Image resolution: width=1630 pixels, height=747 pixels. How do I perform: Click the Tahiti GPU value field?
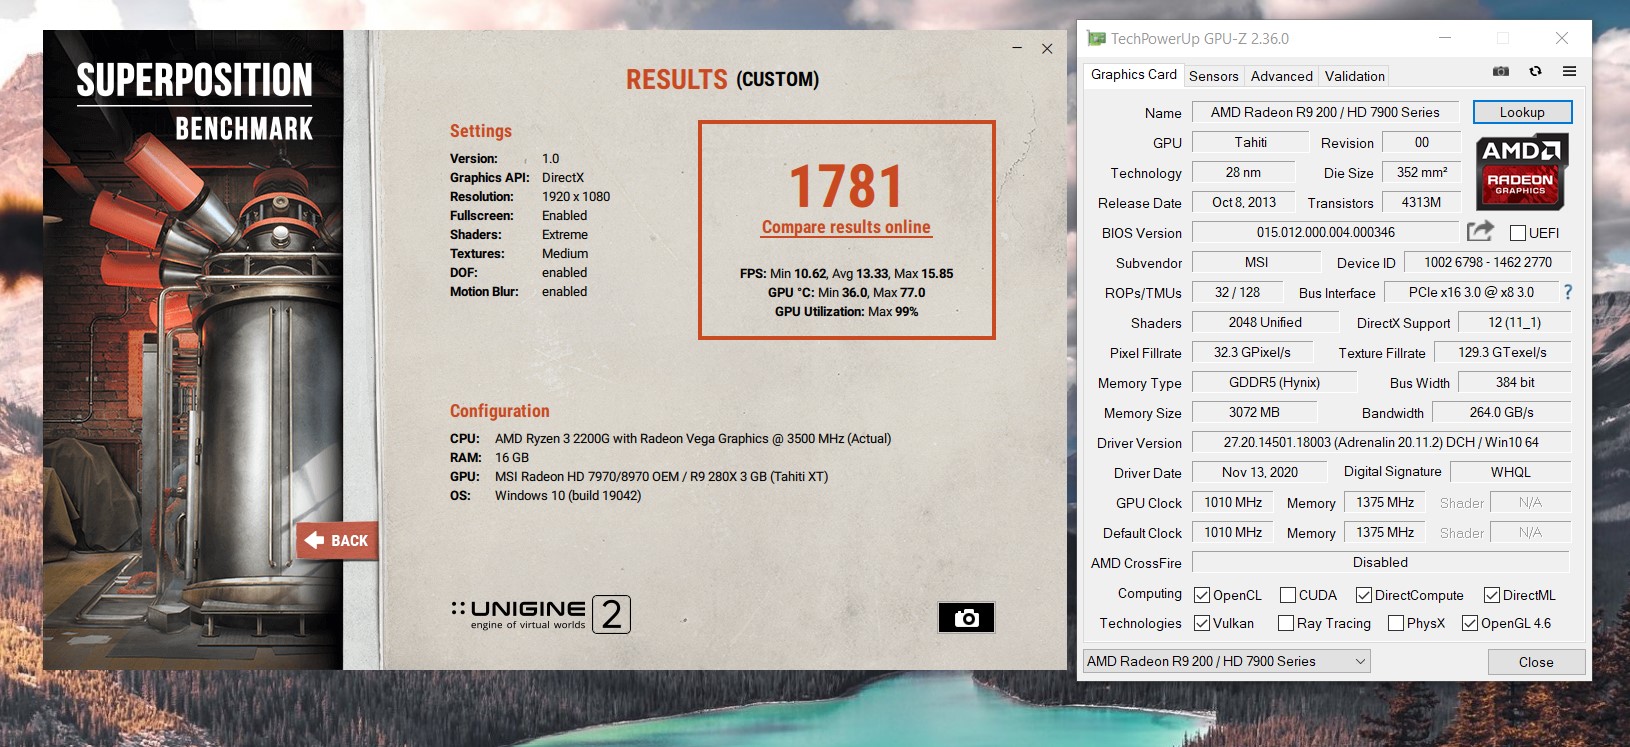1250,142
